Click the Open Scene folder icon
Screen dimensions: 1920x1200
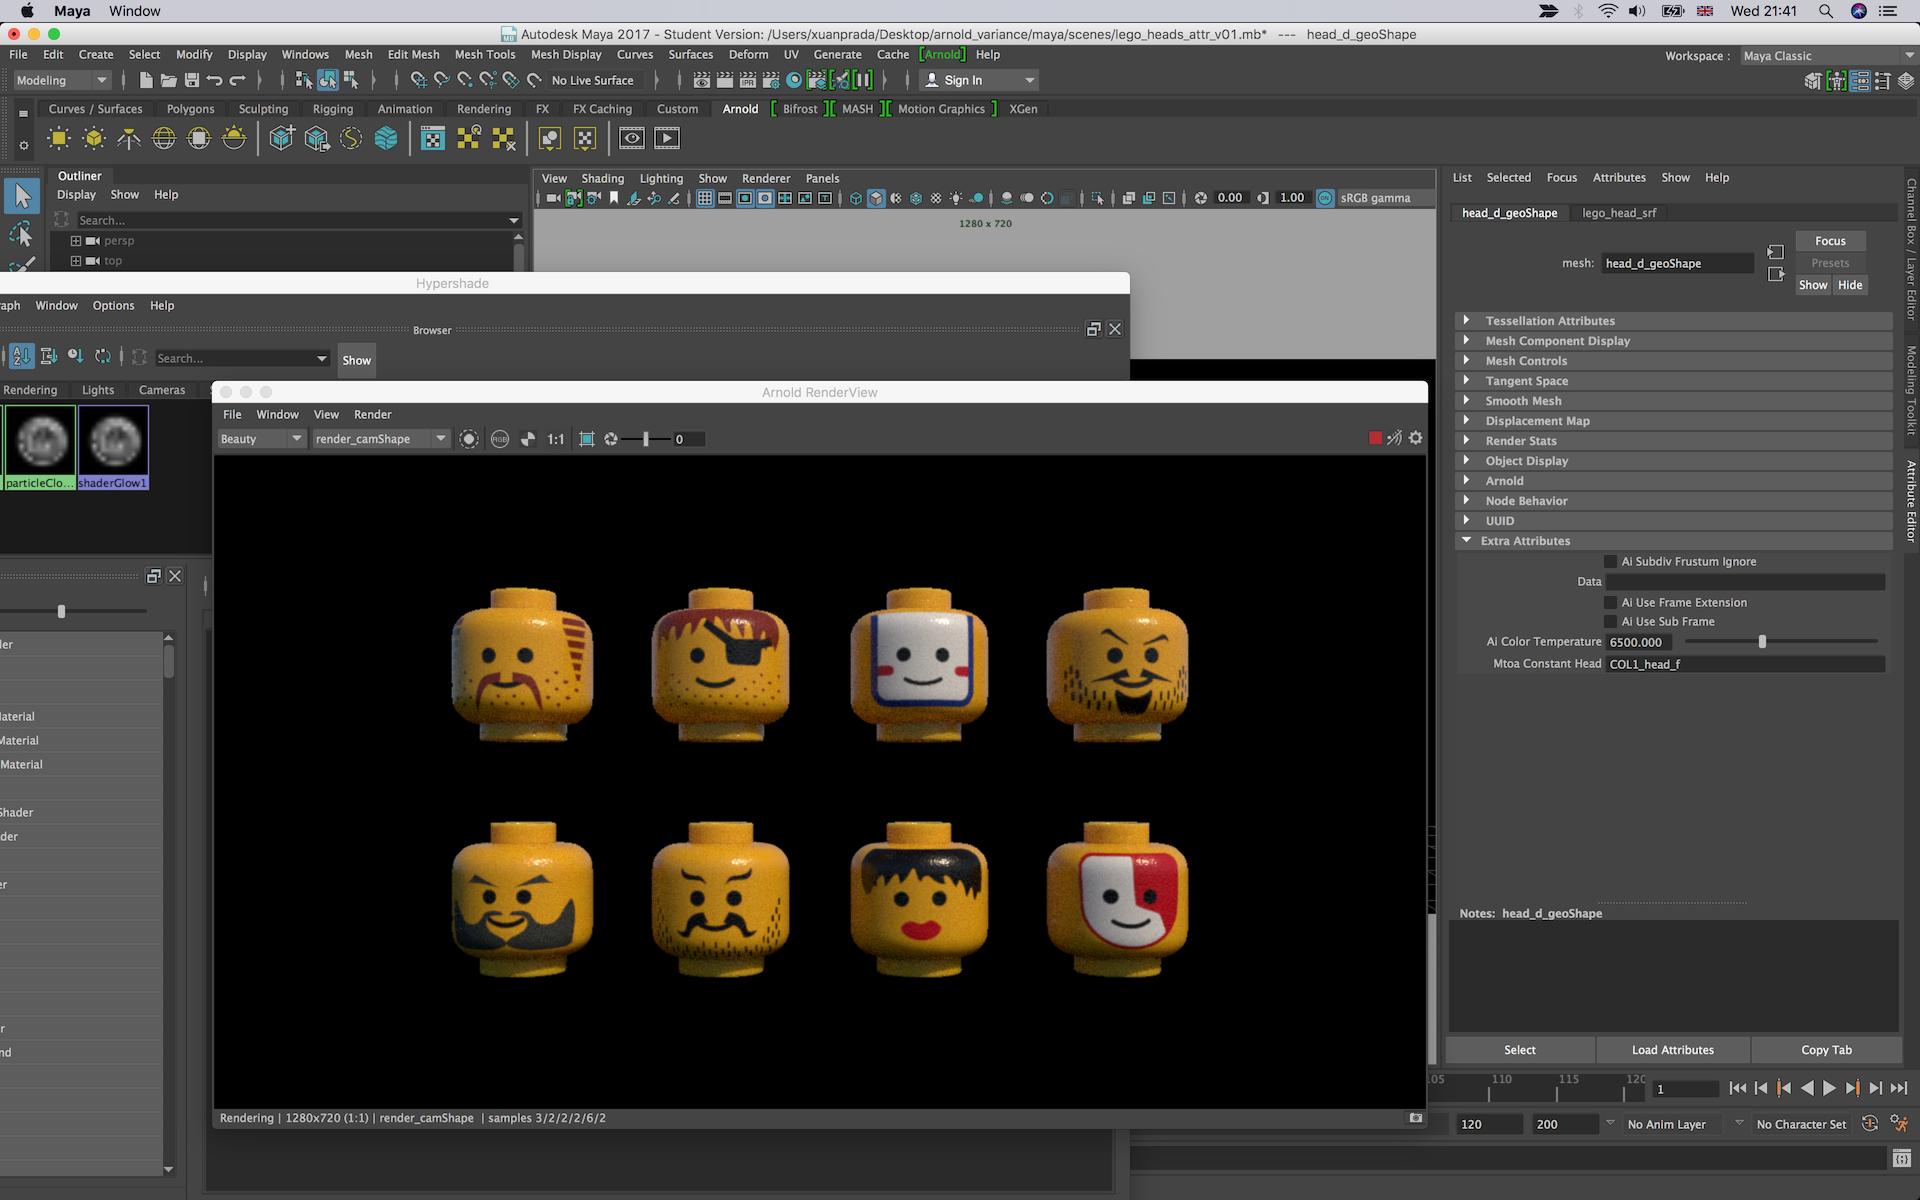(169, 80)
